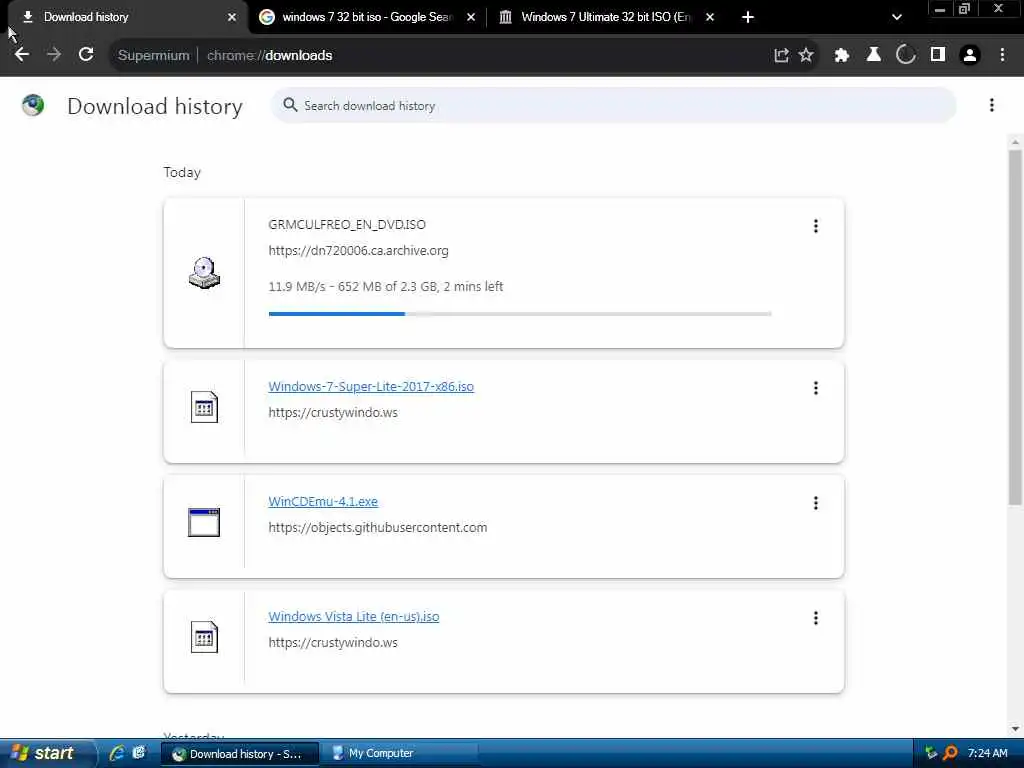Close the Windows 7 Ultimate ISO tab
Viewport: 1024px width, 768px height.
click(710, 17)
